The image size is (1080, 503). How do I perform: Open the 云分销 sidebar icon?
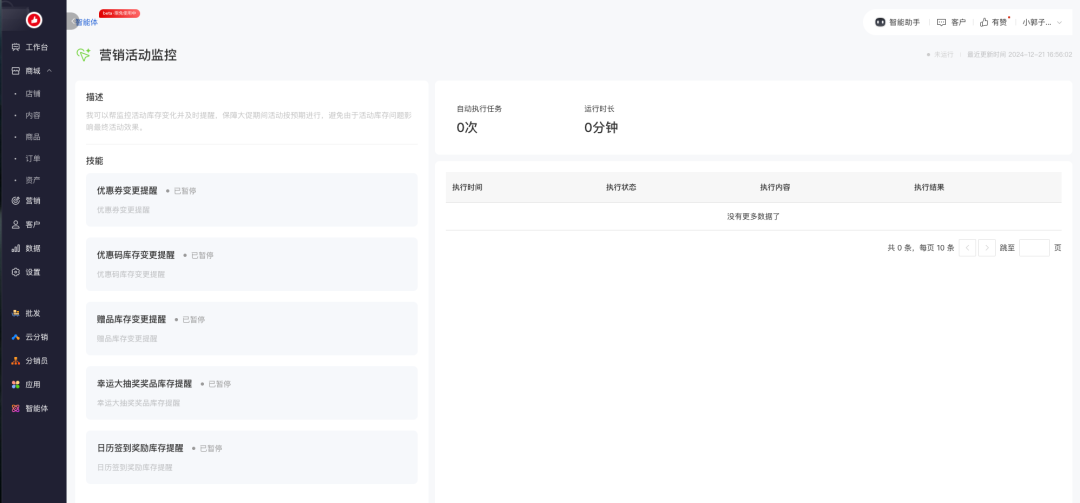[16, 337]
